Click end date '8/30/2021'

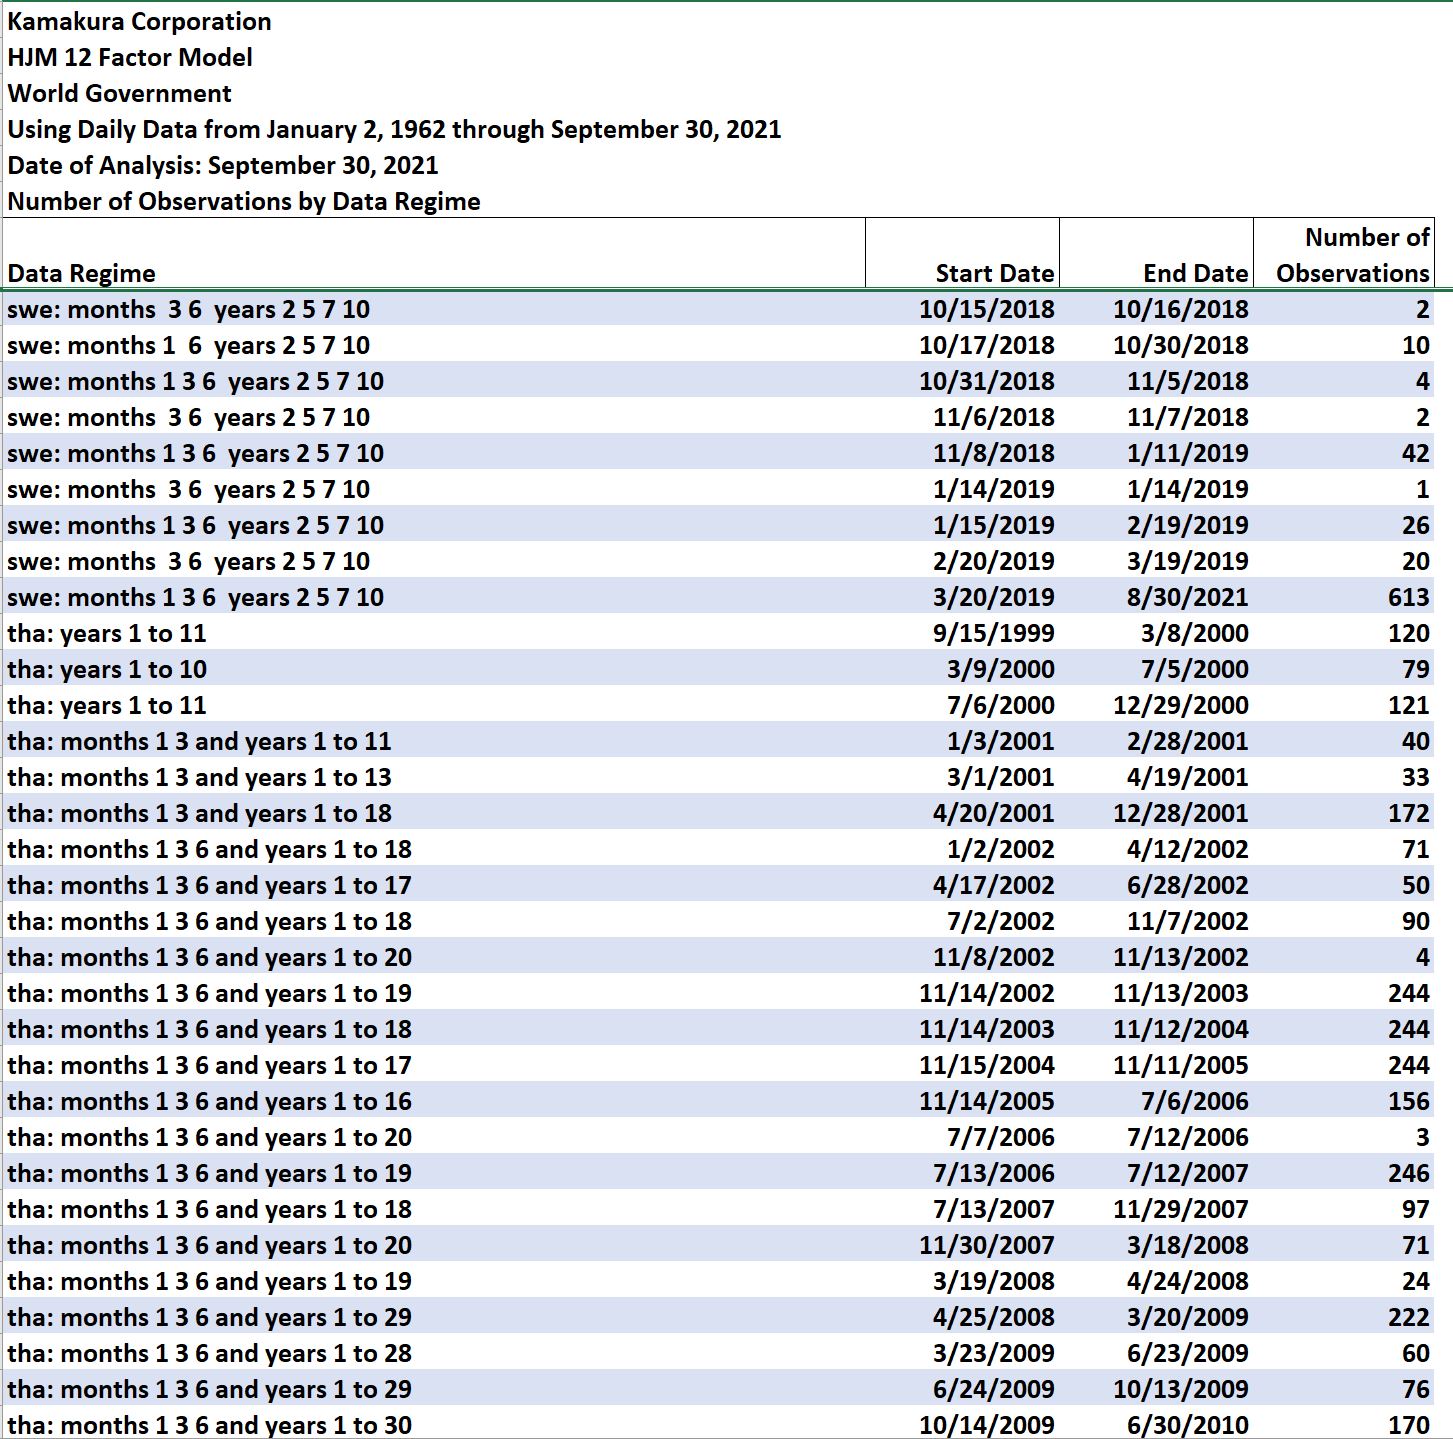click(x=1187, y=598)
